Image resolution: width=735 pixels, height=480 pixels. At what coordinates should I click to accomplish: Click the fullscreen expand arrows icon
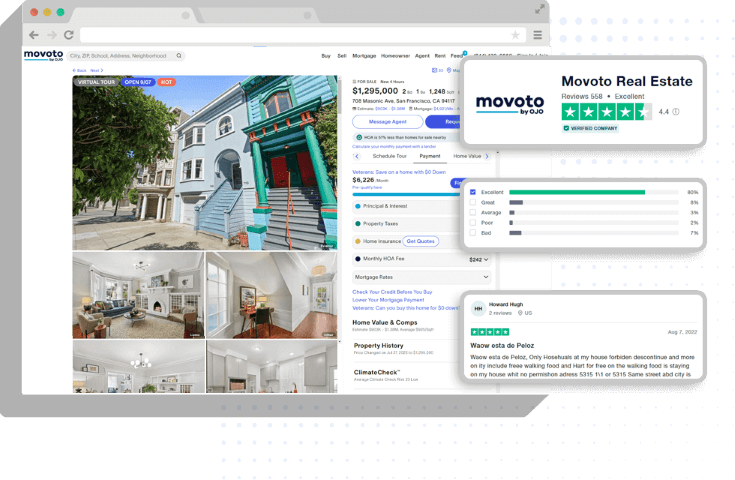click(540, 9)
